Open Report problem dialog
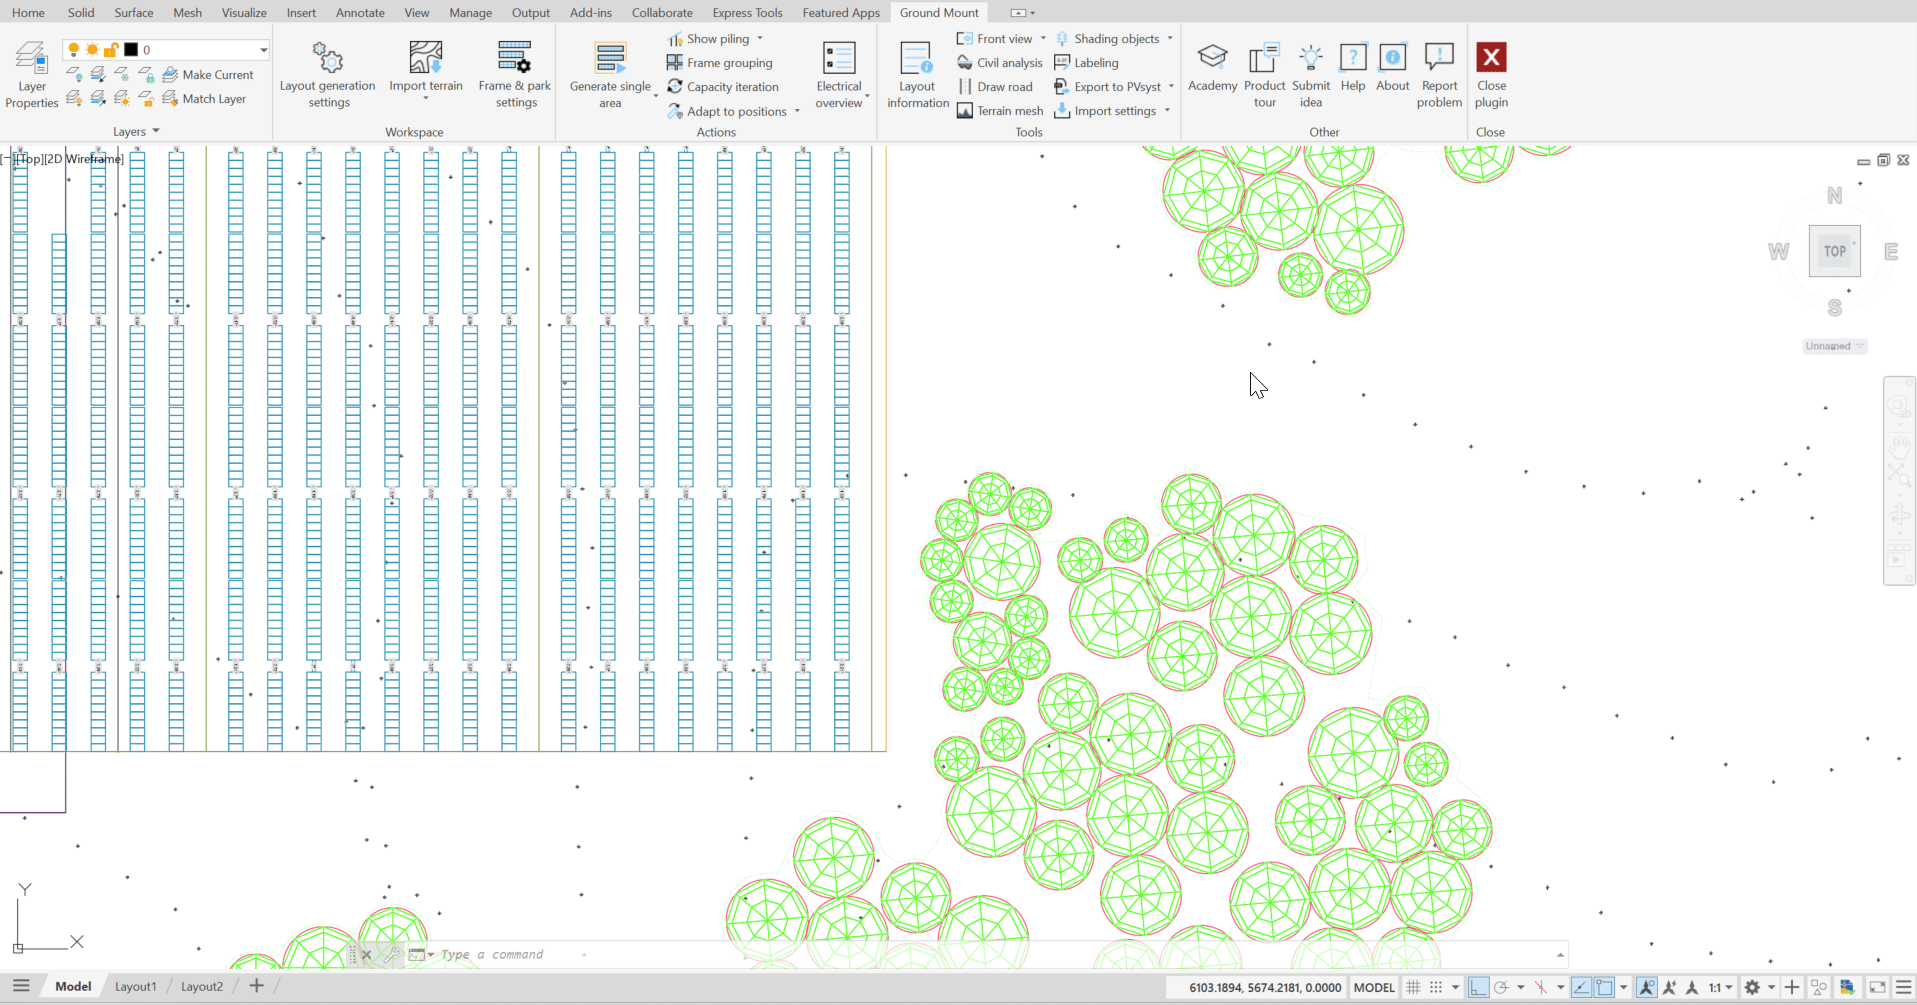The width and height of the screenshot is (1917, 1005). pyautogui.click(x=1439, y=75)
